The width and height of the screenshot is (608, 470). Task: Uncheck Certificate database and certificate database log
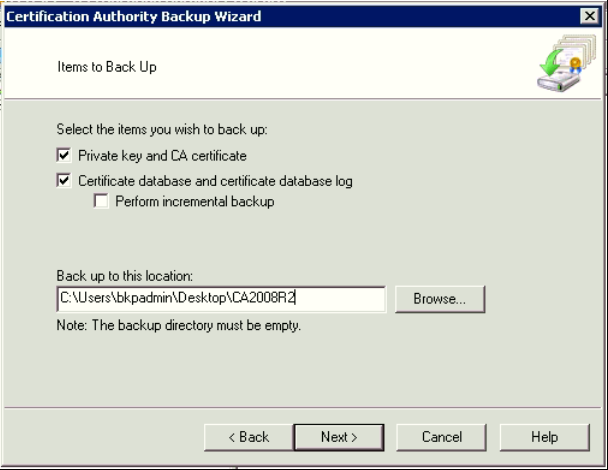point(64,181)
